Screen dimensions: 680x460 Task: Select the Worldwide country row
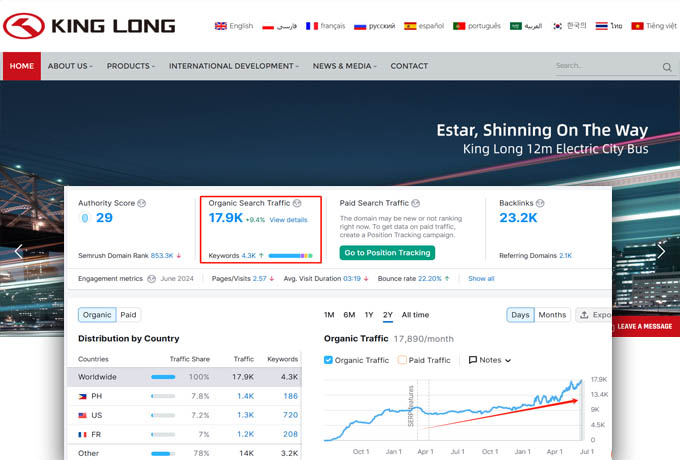click(x=184, y=377)
